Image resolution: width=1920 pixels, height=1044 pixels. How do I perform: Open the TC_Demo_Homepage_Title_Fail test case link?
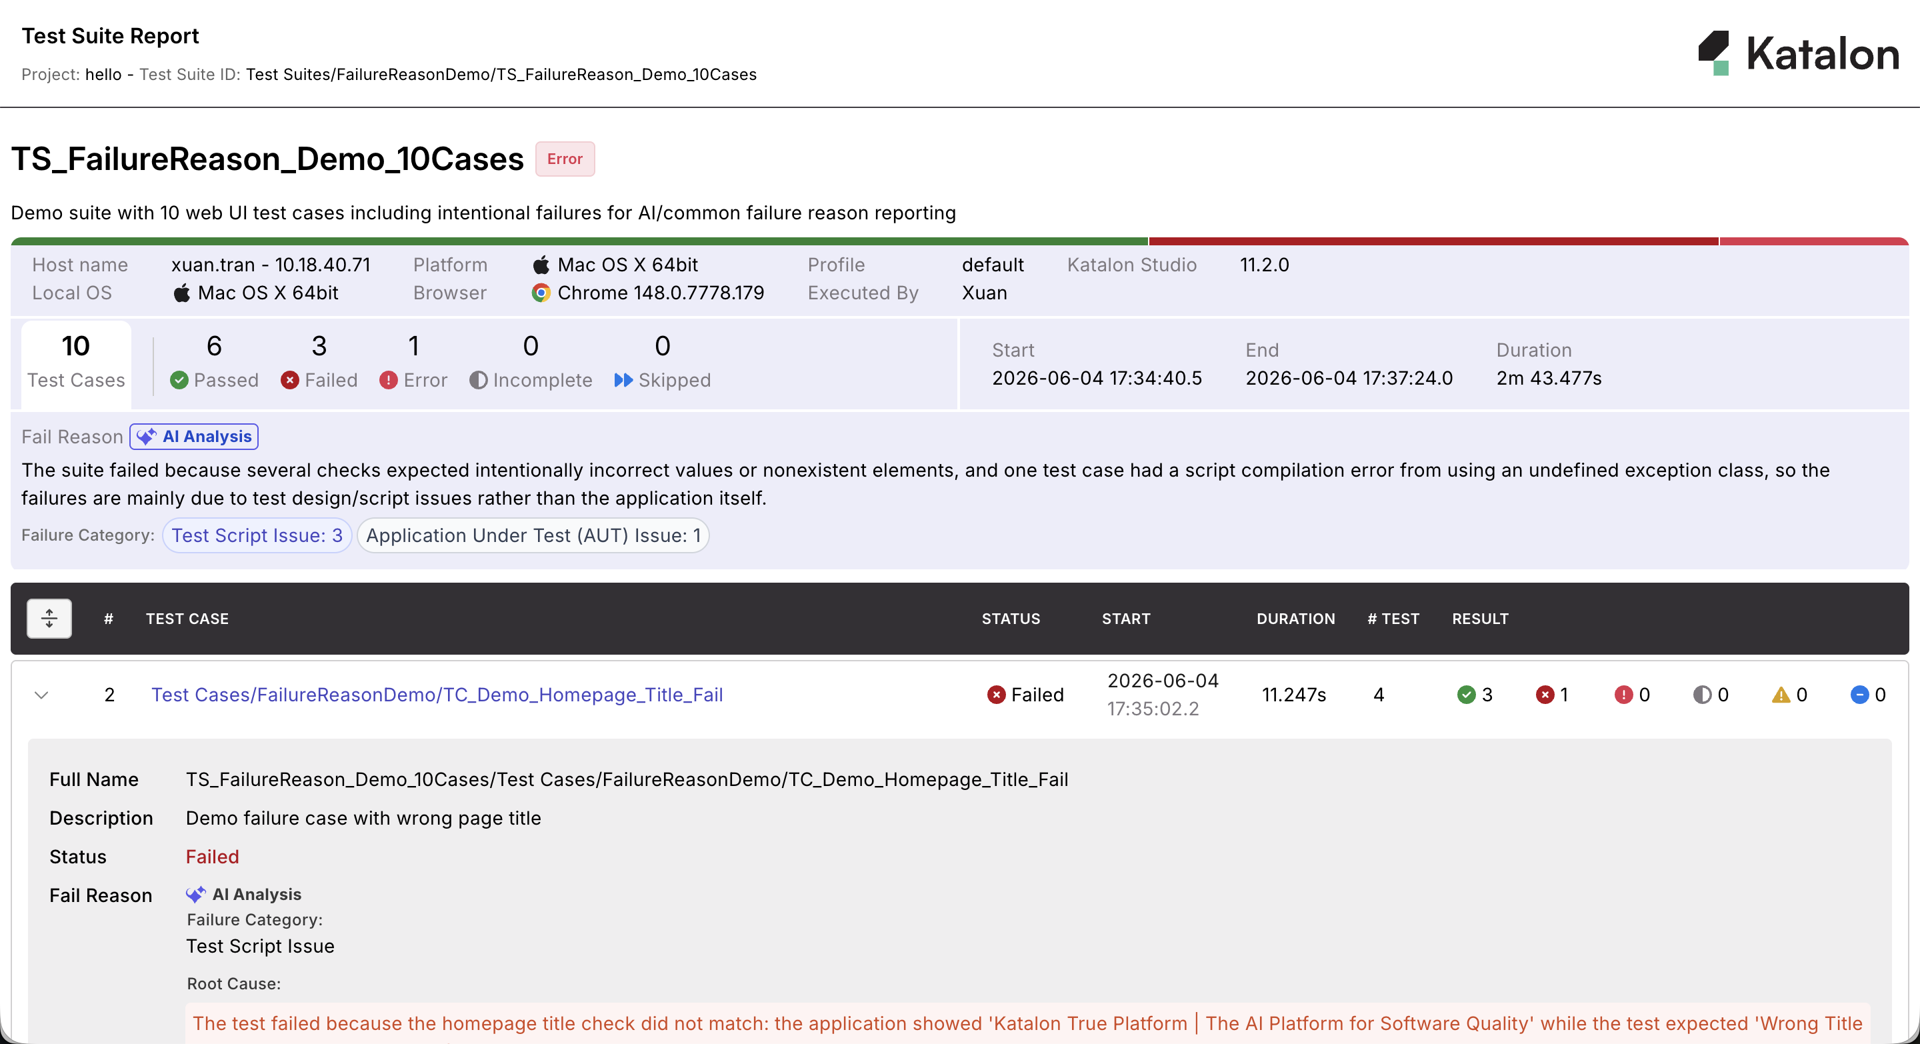pos(437,695)
